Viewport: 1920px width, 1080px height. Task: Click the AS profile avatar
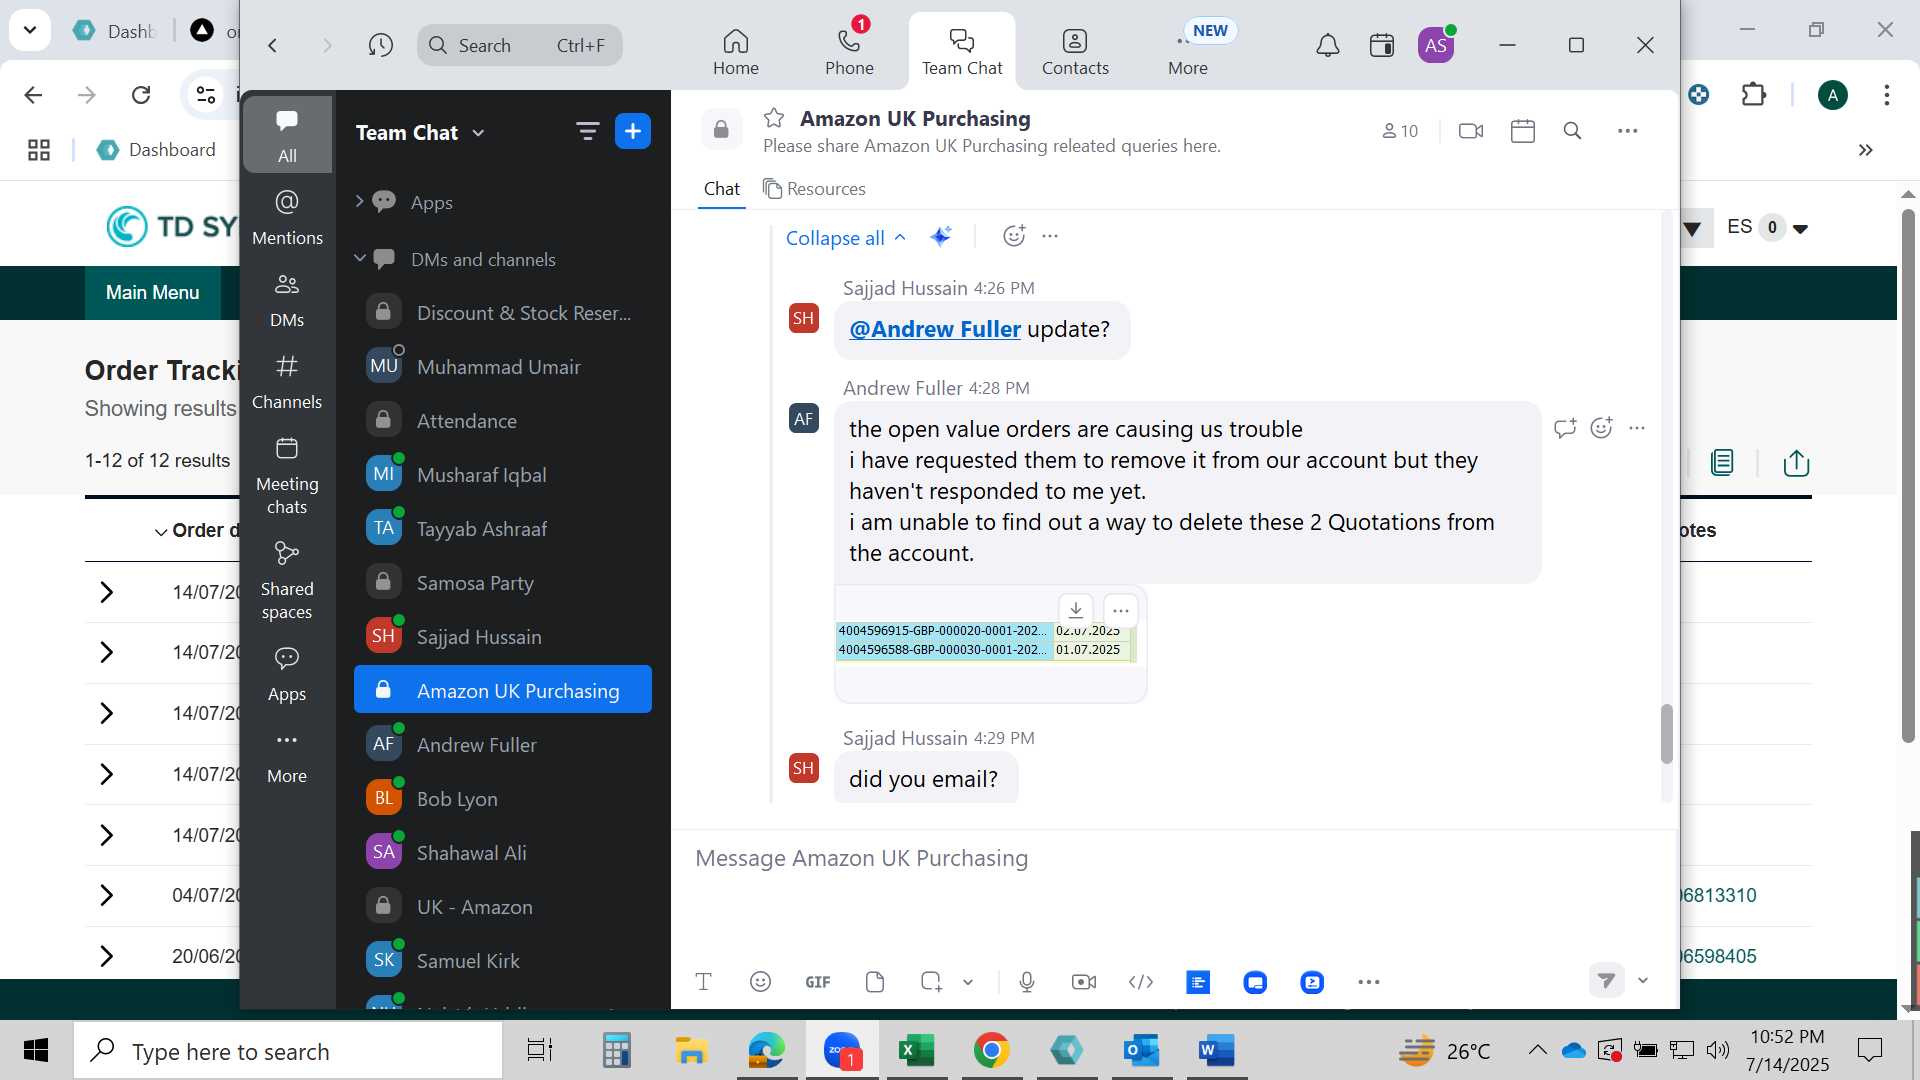pos(1436,45)
